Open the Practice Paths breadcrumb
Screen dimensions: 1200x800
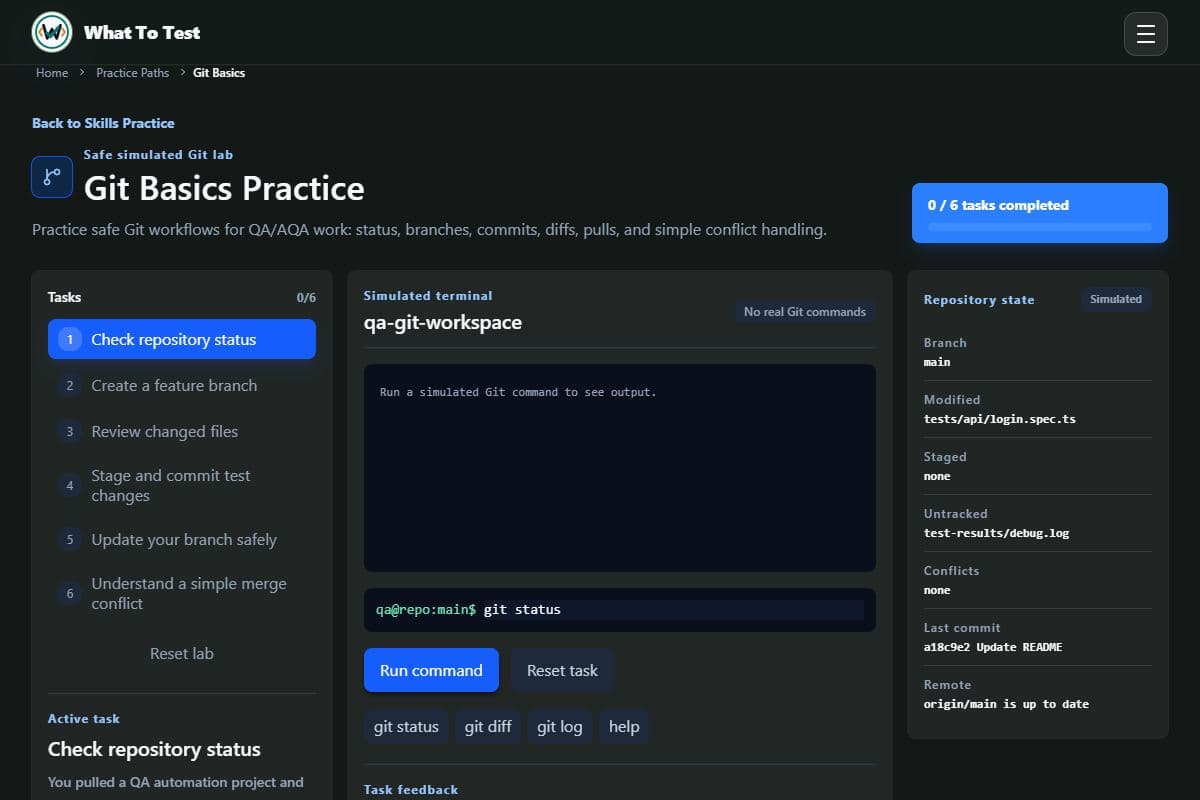(x=133, y=73)
